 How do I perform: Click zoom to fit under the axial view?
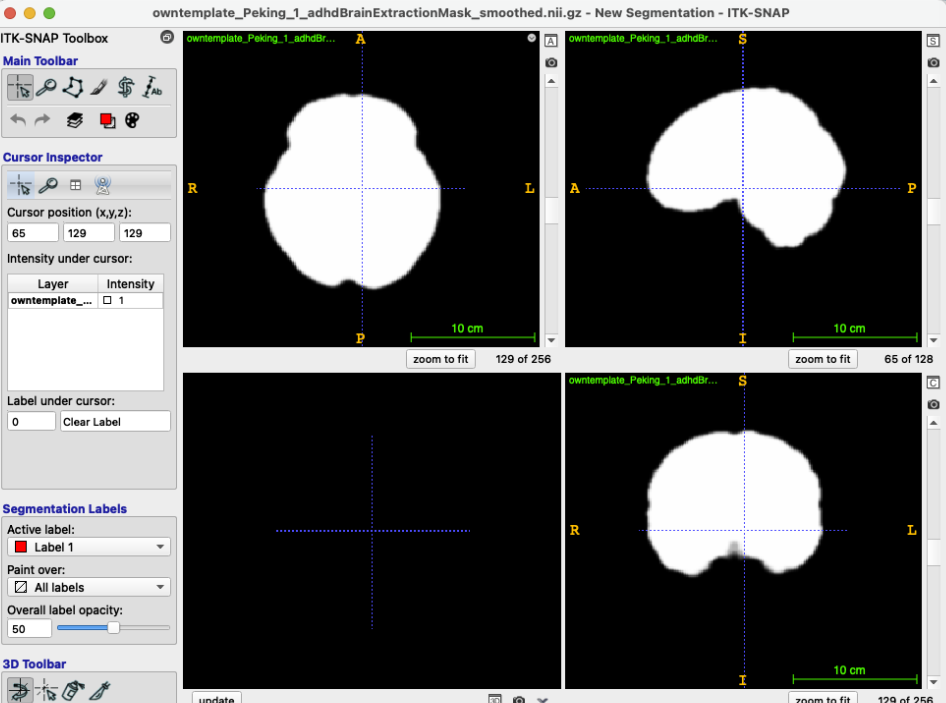(440, 359)
